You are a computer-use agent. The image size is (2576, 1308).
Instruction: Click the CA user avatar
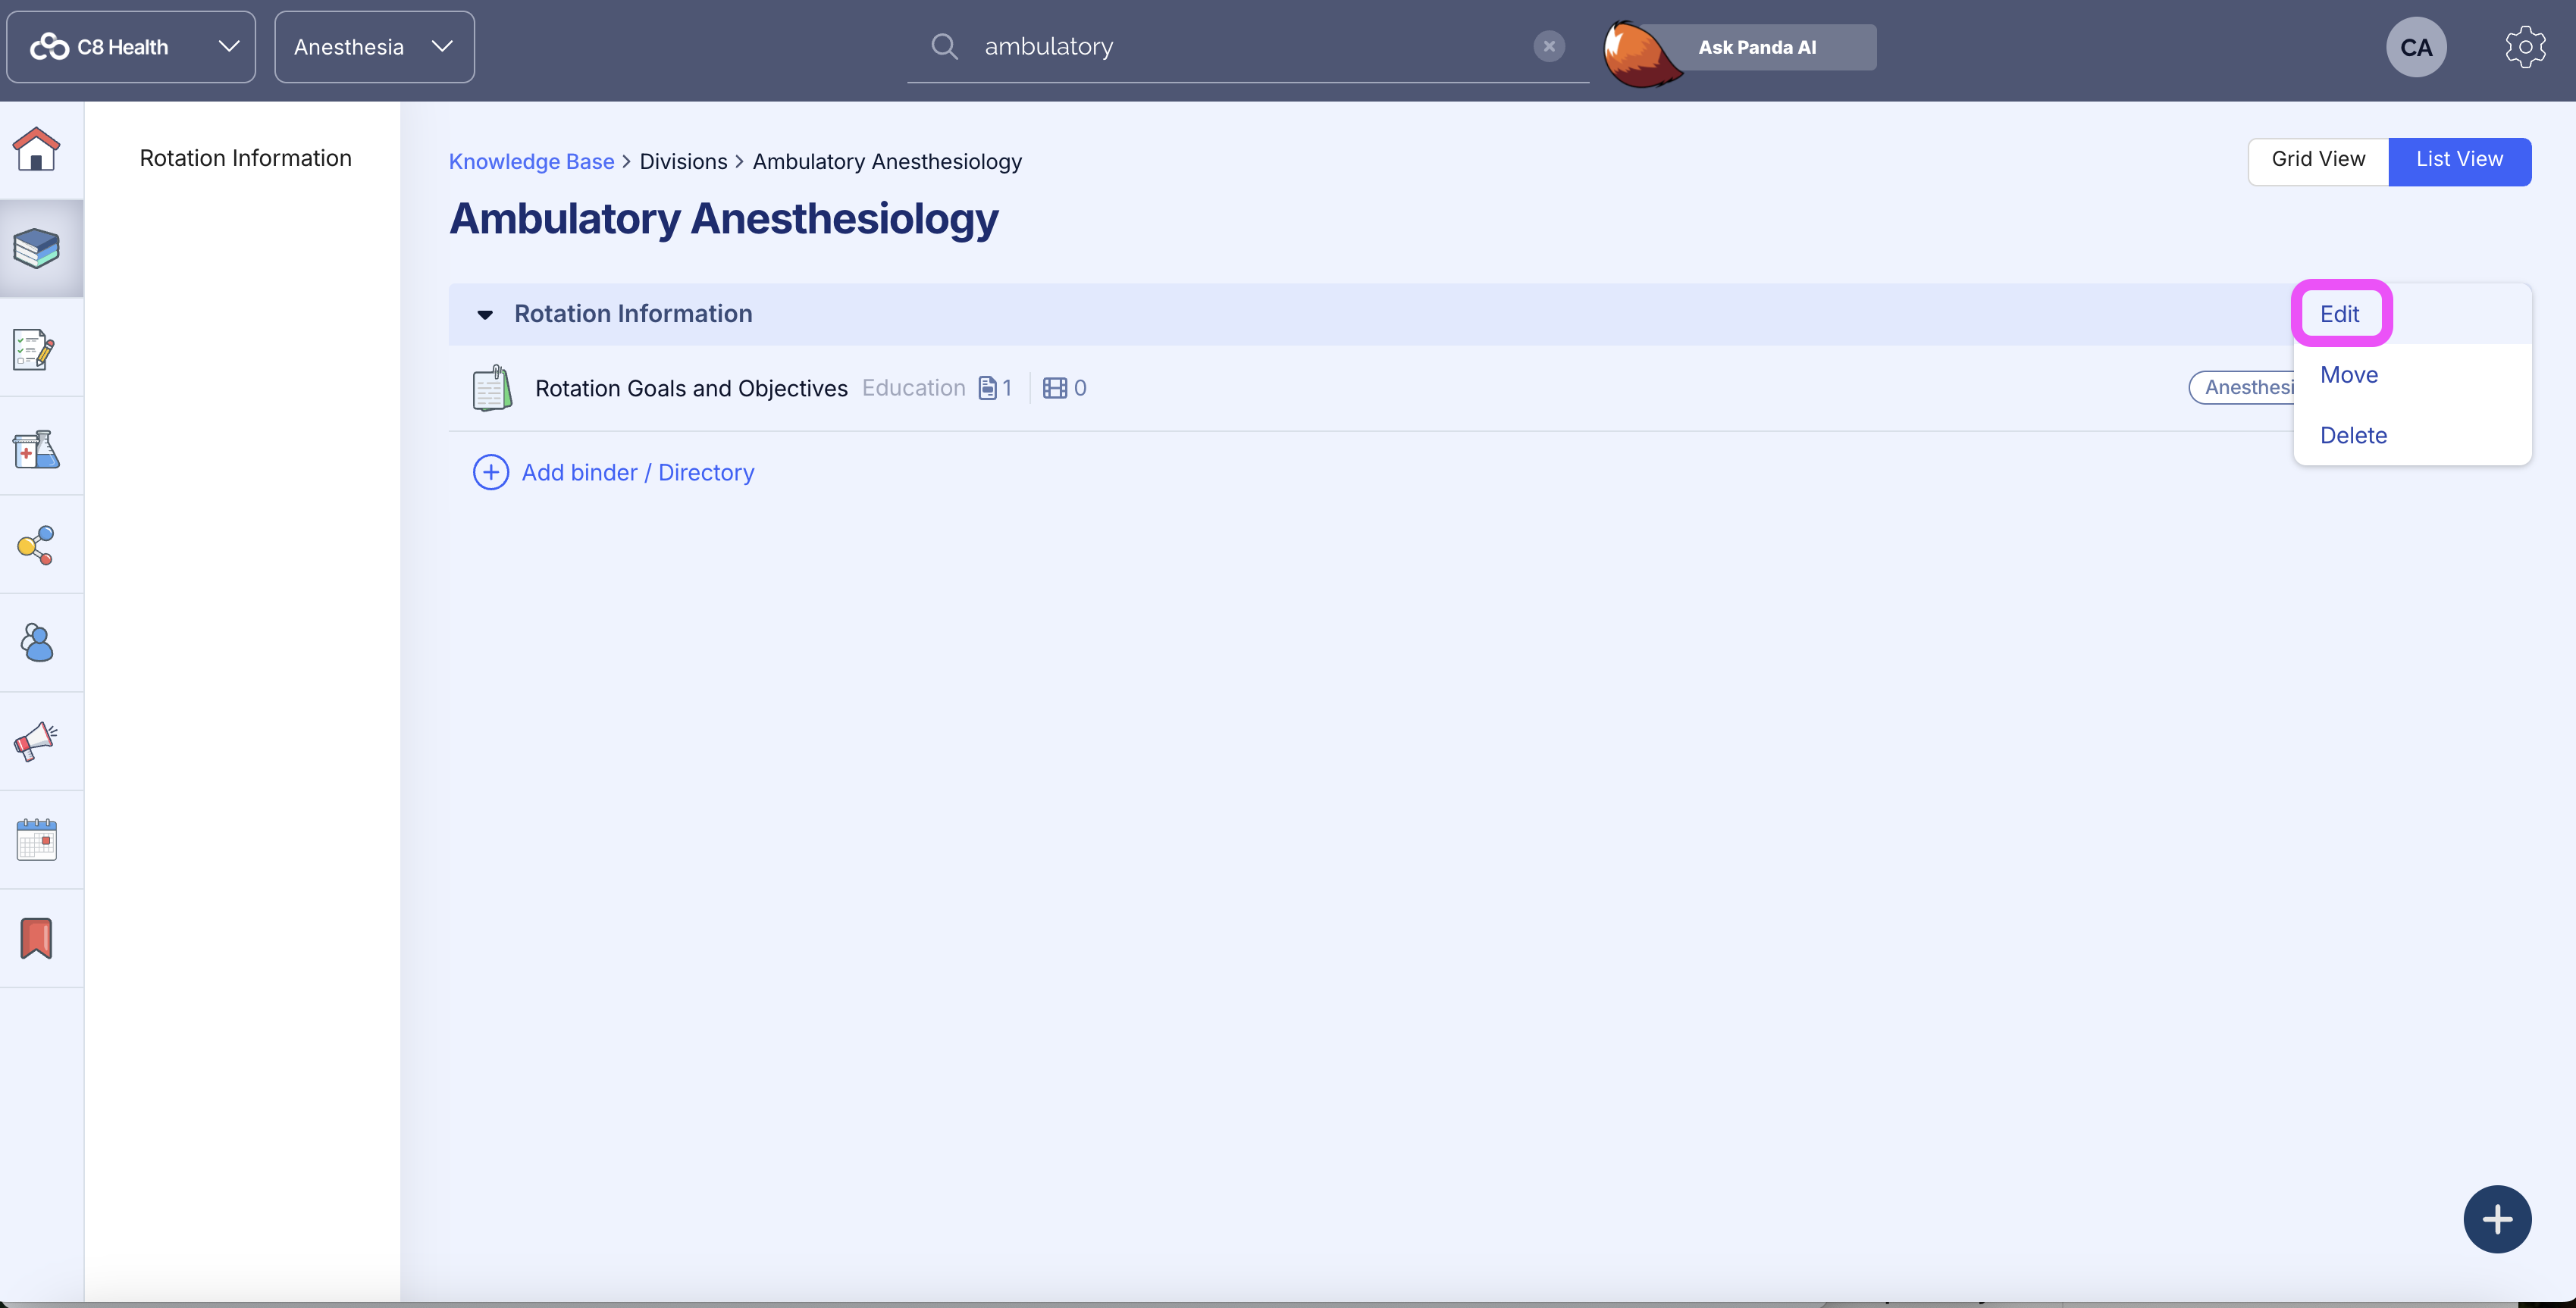point(2416,47)
